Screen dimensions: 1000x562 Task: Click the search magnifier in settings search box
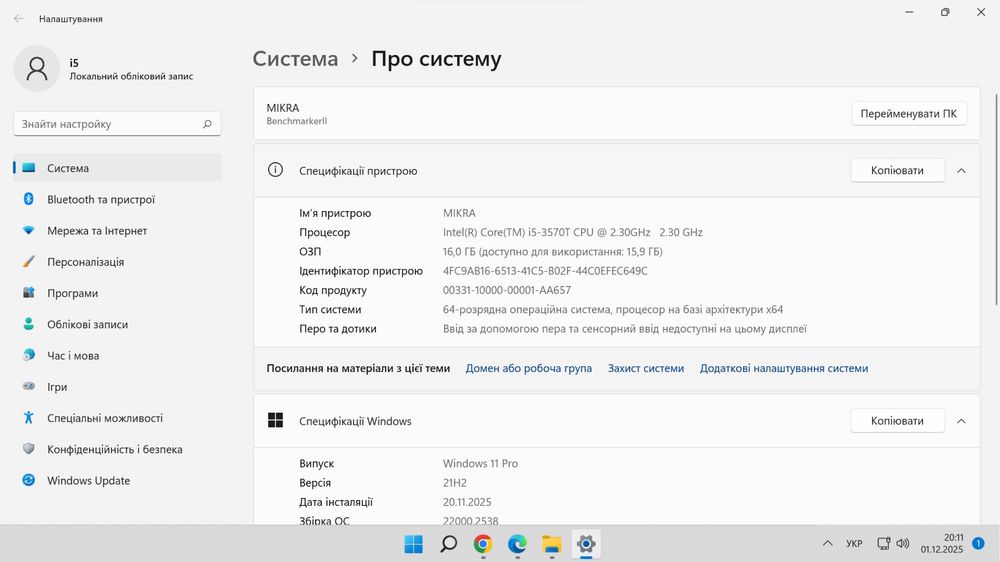207,124
